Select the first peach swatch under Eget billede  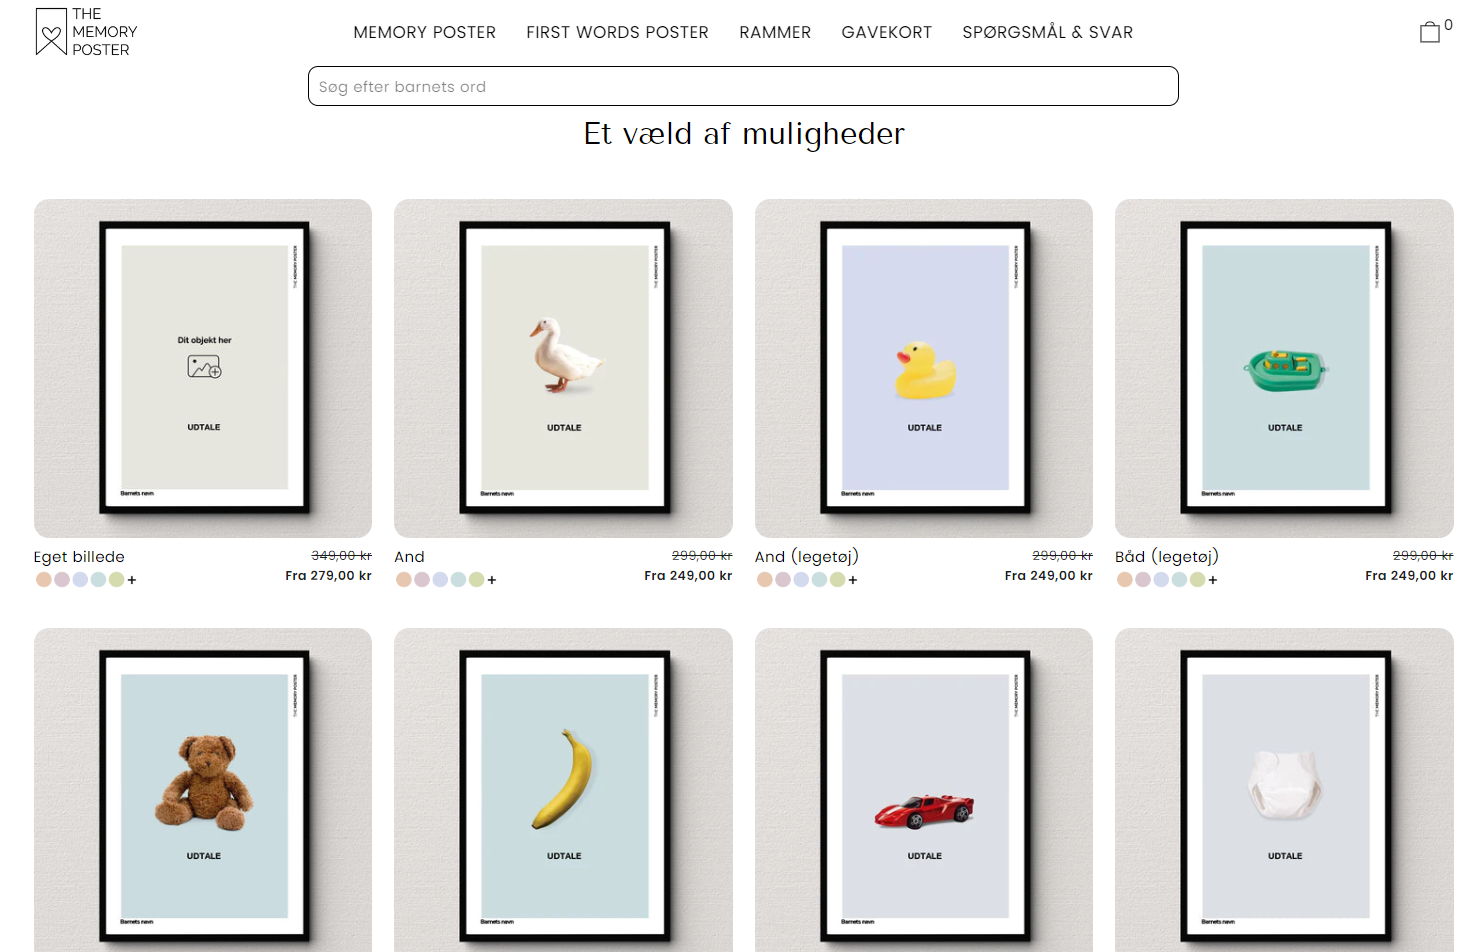coord(44,579)
